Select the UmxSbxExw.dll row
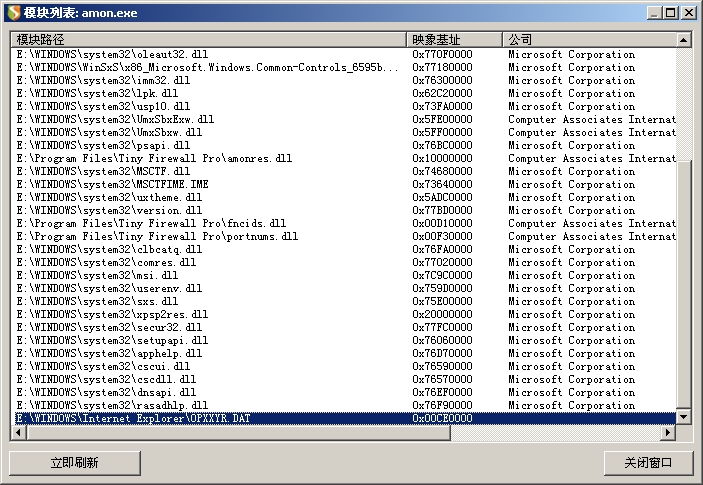The image size is (703, 485). tap(344, 119)
